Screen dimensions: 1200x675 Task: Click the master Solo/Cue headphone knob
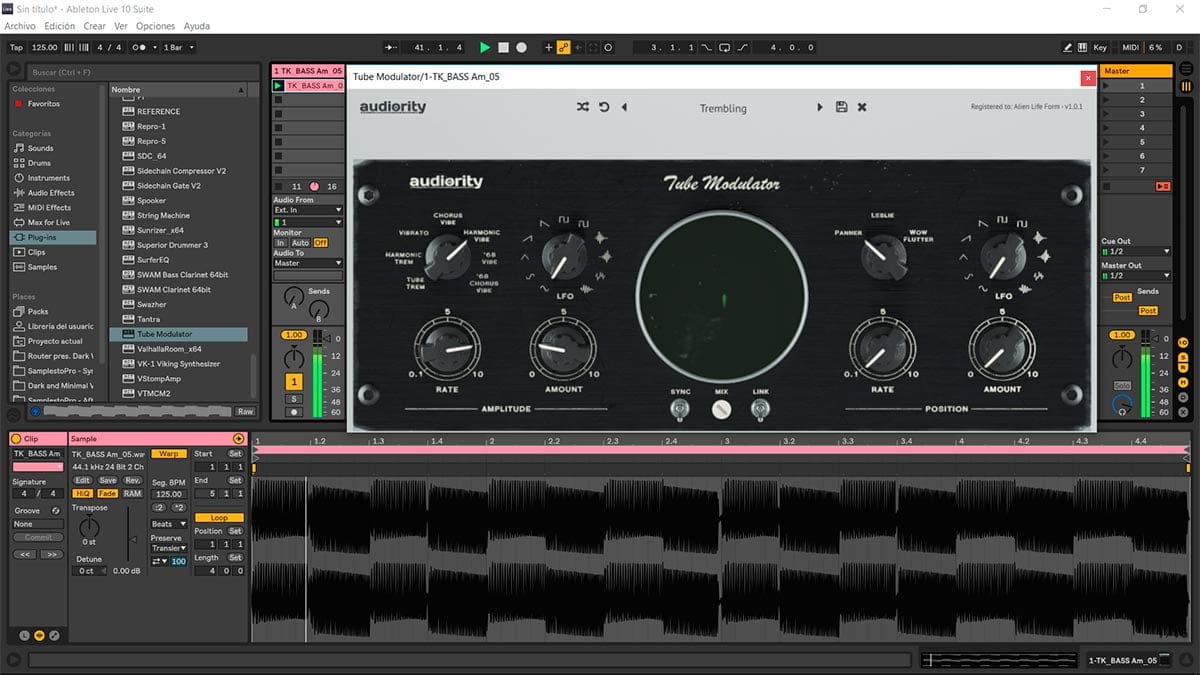pos(1122,407)
